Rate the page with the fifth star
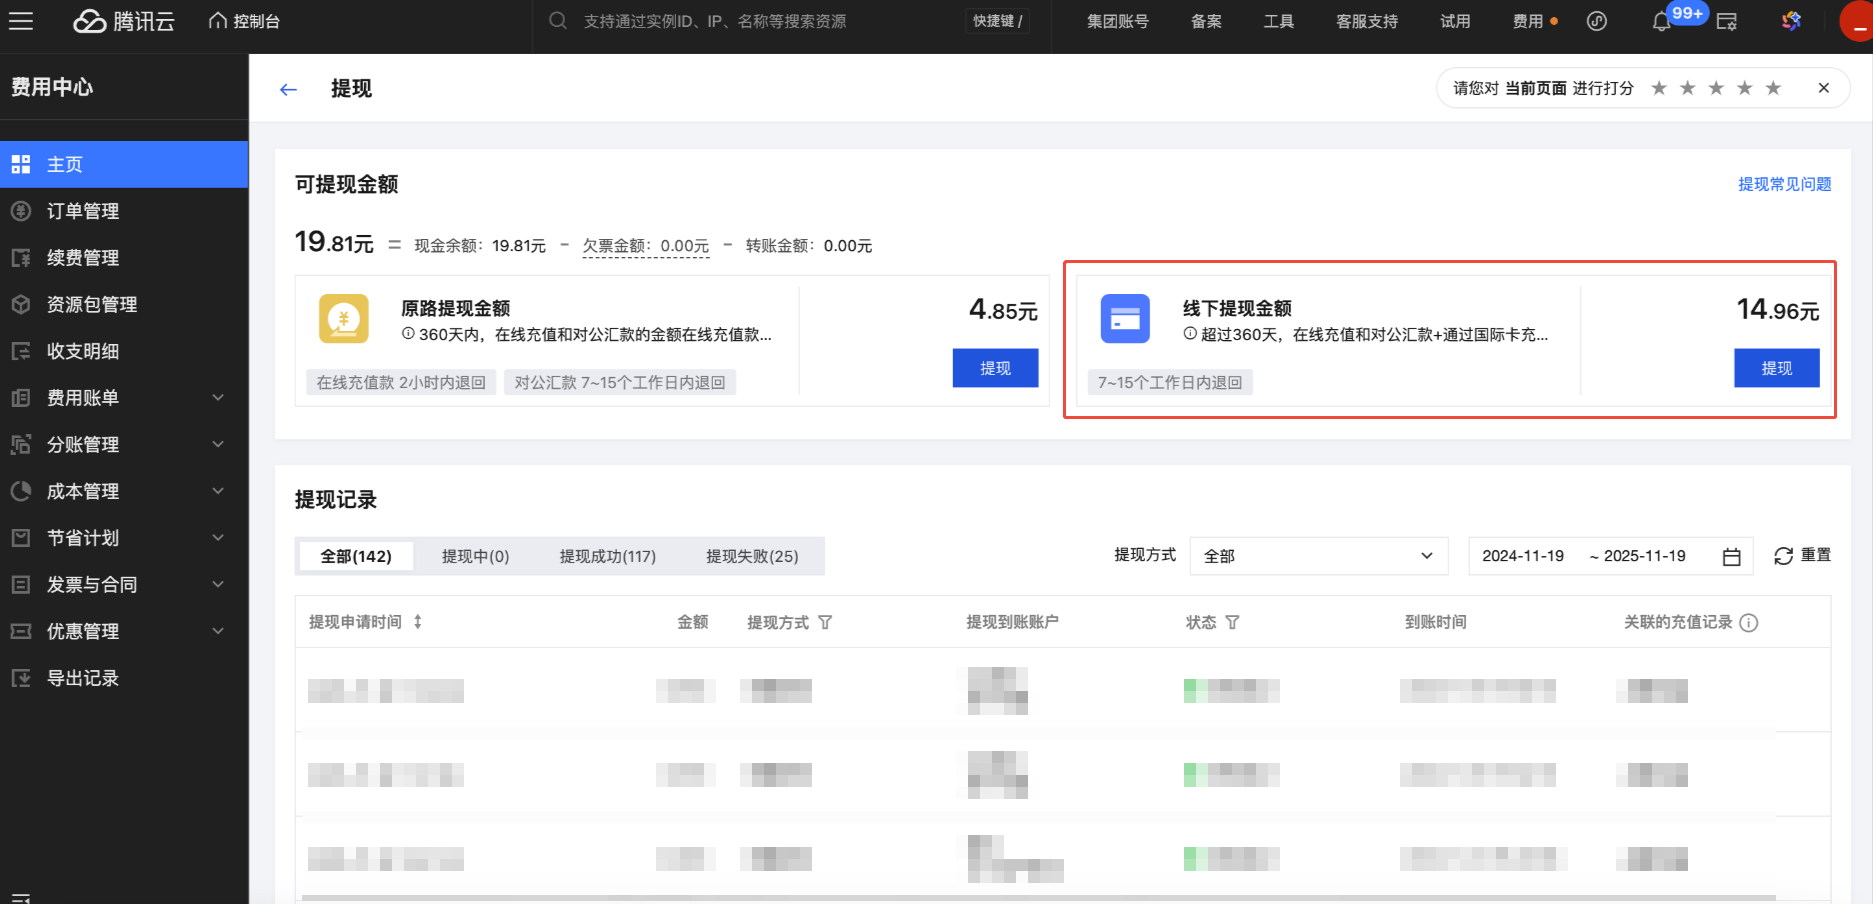The height and width of the screenshot is (904, 1873). point(1773,88)
